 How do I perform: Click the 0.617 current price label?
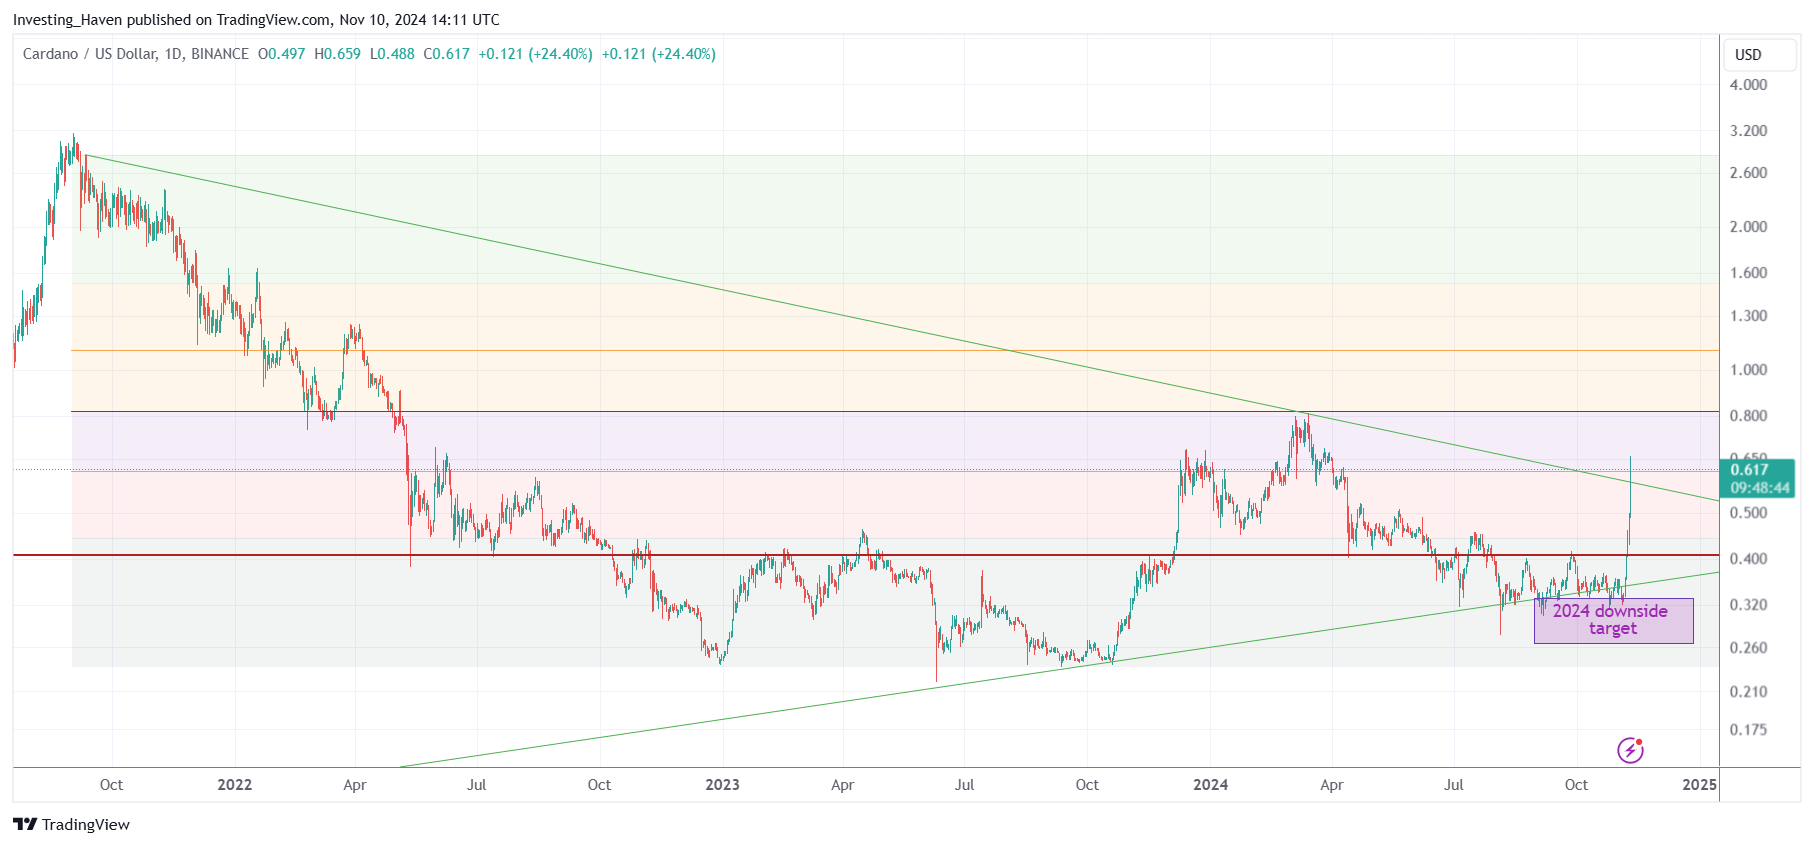coord(1749,470)
